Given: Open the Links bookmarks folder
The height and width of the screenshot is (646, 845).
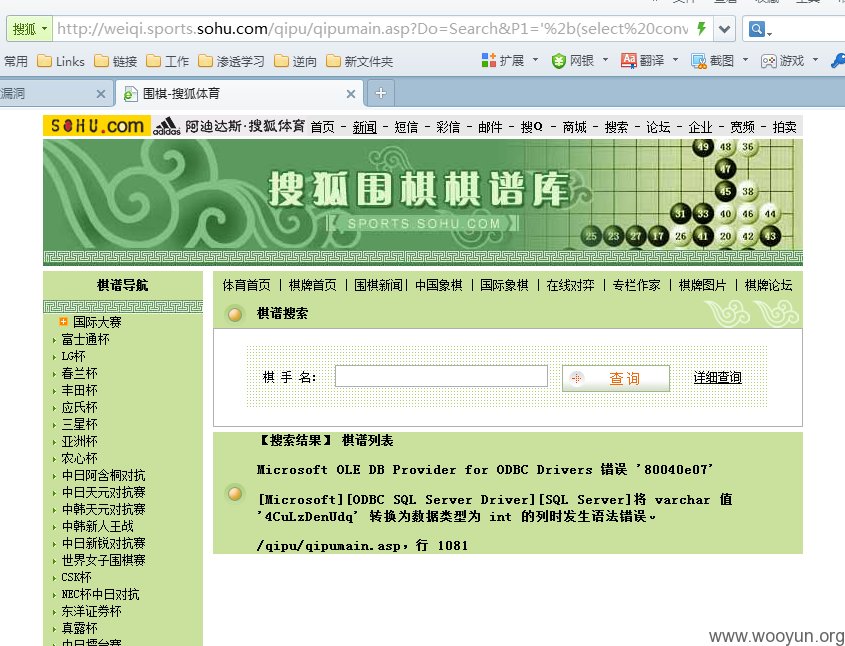Looking at the screenshot, I should [61, 61].
